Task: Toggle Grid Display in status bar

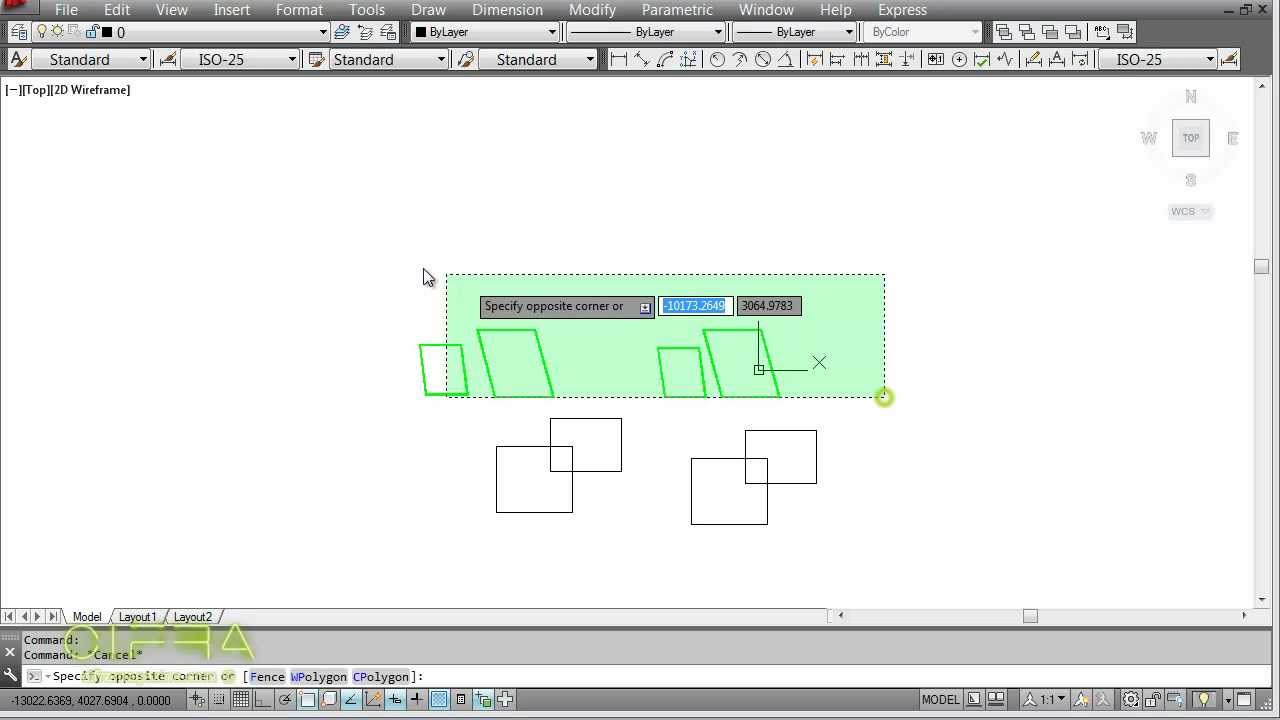Action: [x=241, y=700]
